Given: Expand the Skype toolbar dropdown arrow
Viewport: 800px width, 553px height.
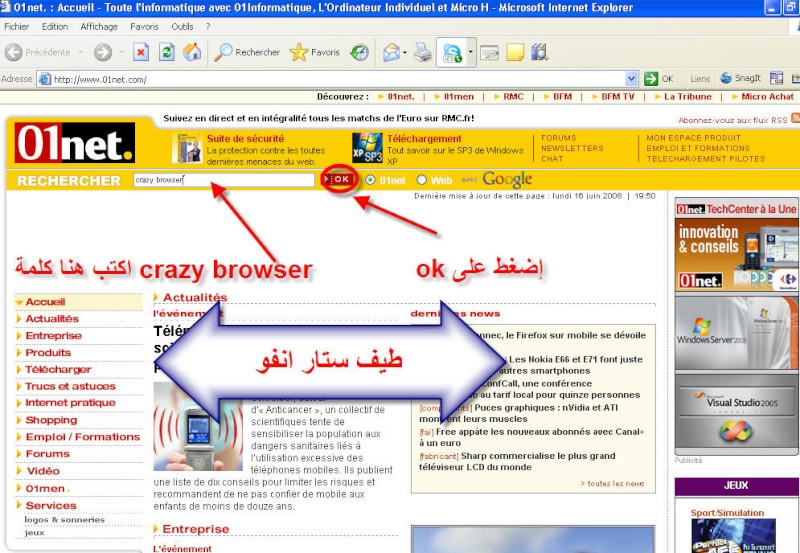Looking at the screenshot, I should point(470,52).
